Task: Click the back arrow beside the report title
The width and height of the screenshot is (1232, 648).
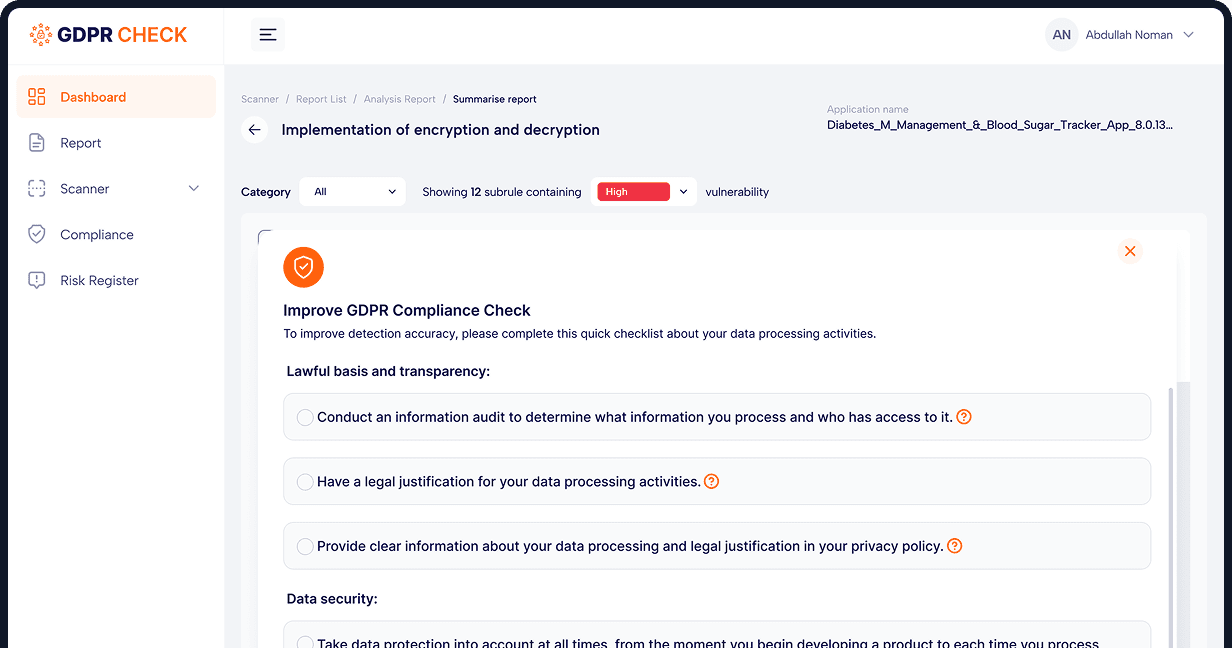Action: (254, 129)
